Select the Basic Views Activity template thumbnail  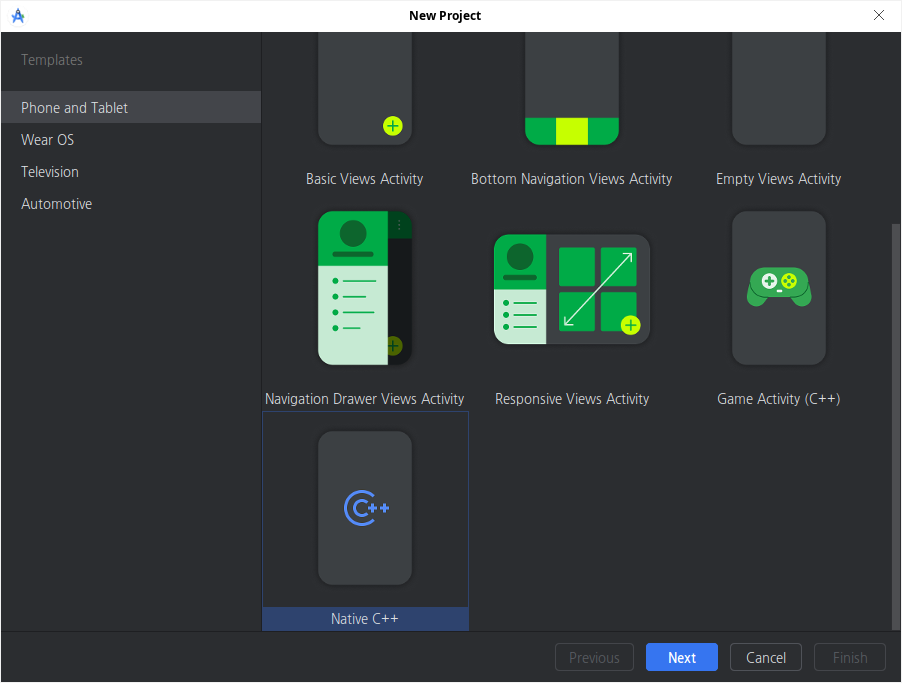click(365, 89)
